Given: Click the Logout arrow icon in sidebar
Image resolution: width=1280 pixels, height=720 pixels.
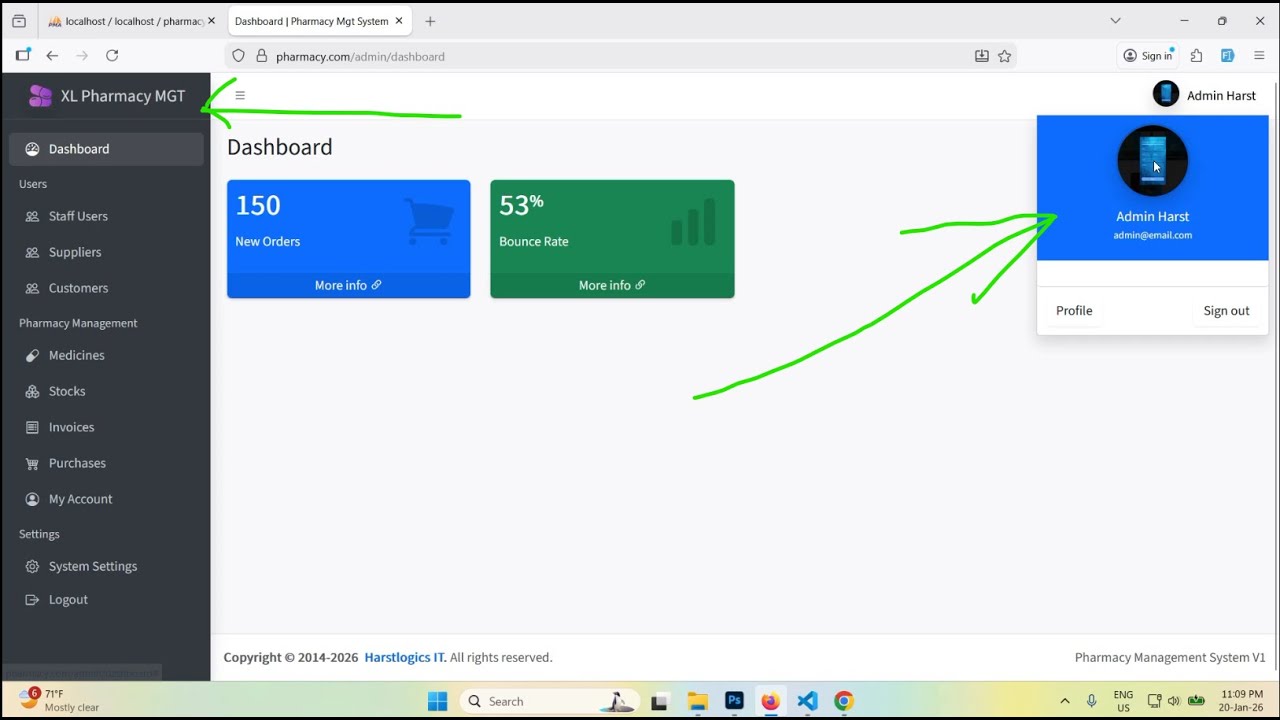Looking at the screenshot, I should pos(32,600).
